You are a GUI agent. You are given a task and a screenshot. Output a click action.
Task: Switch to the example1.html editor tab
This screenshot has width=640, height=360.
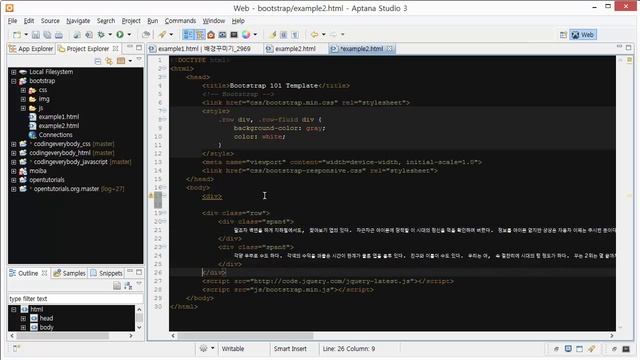[x=200, y=49]
